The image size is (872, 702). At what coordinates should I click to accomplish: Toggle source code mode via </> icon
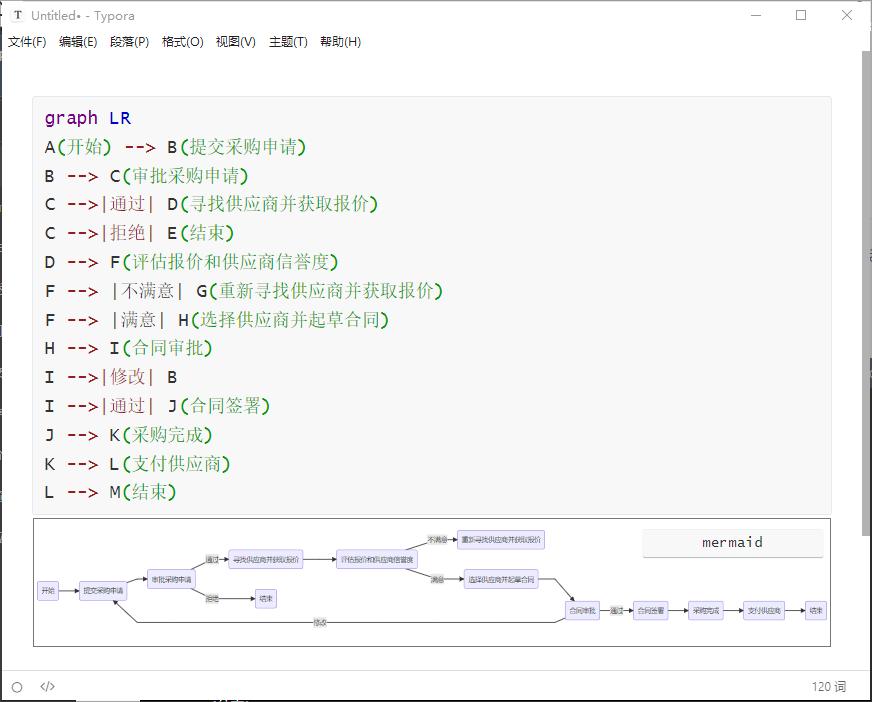[48, 687]
